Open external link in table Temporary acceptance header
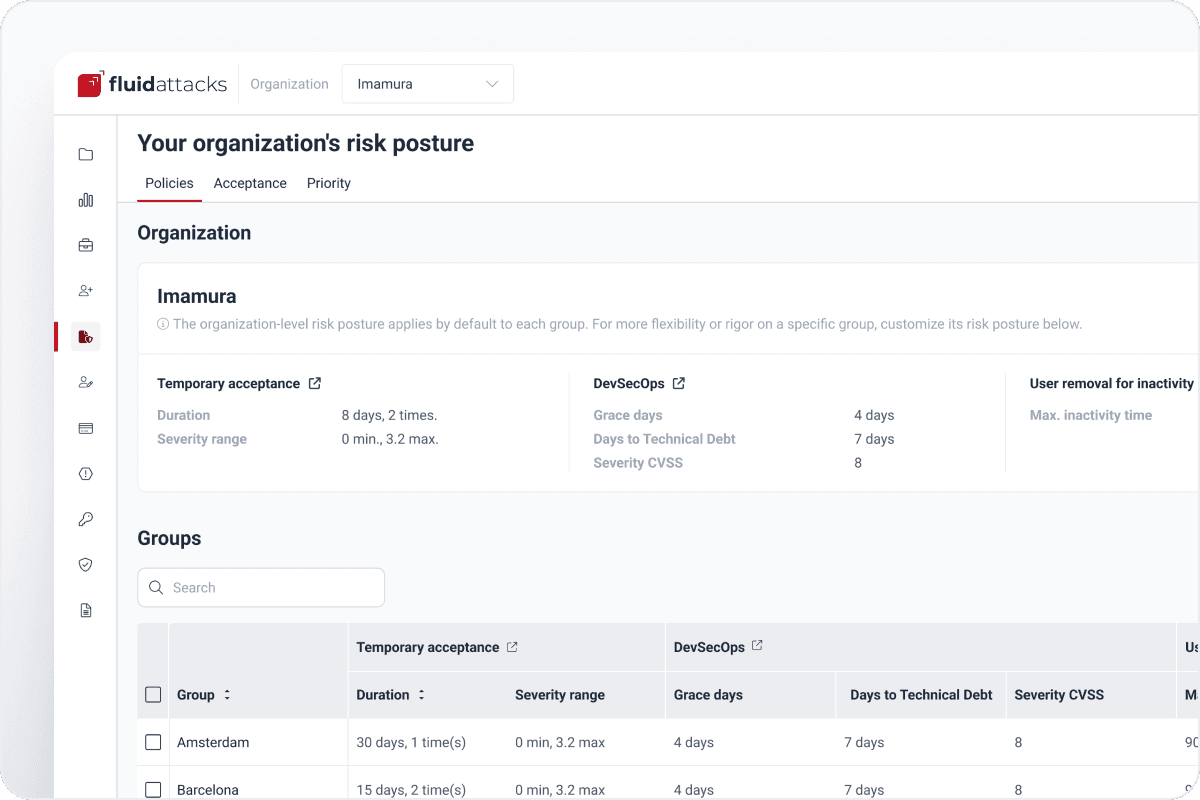Viewport: 1200px width, 800px height. [x=512, y=647]
